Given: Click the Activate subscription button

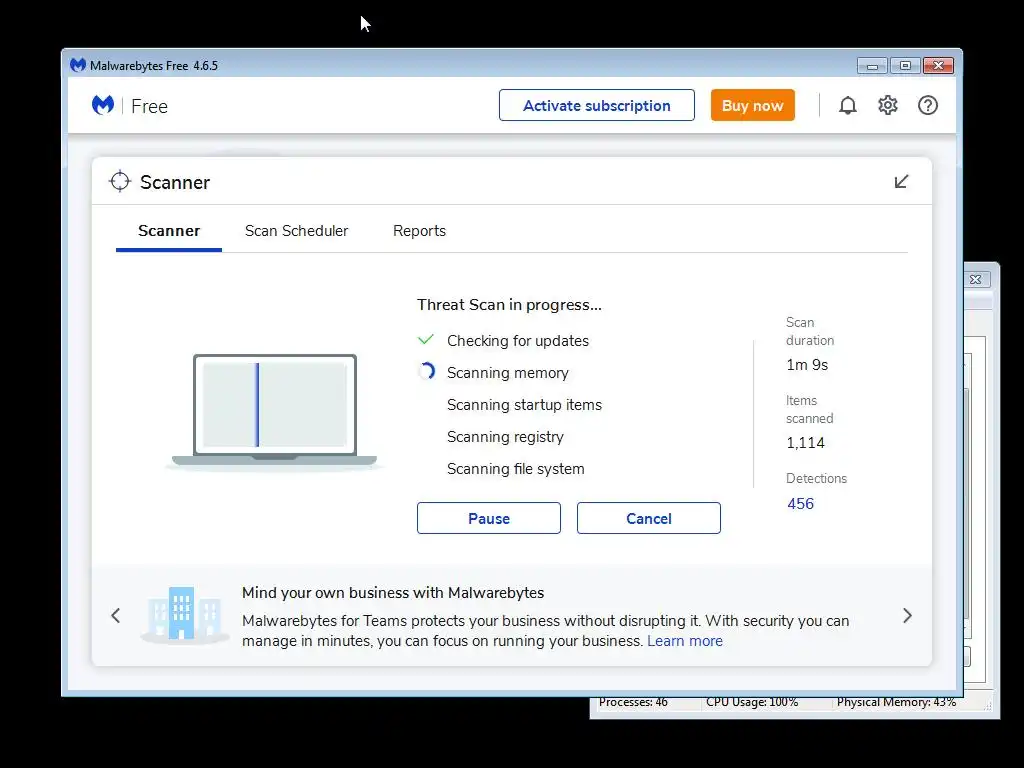Looking at the screenshot, I should [x=597, y=105].
